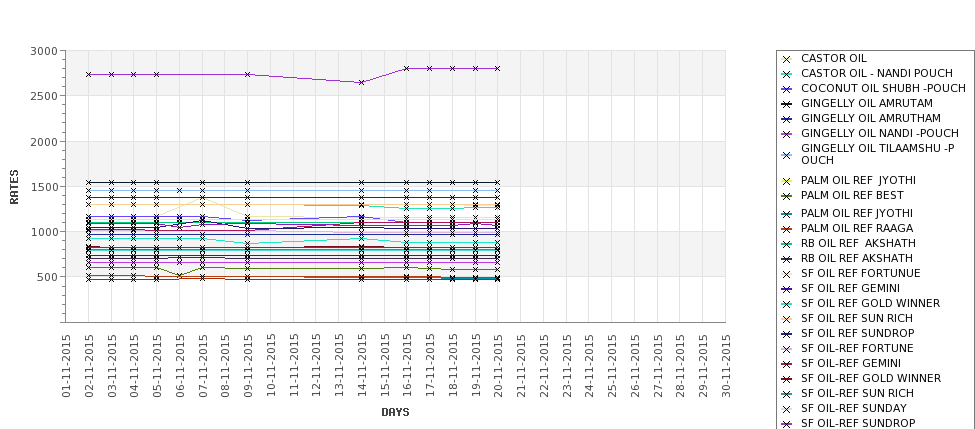
Task: Click marker icon beside SF OIL REF SUN RICH
Action: [787, 319]
